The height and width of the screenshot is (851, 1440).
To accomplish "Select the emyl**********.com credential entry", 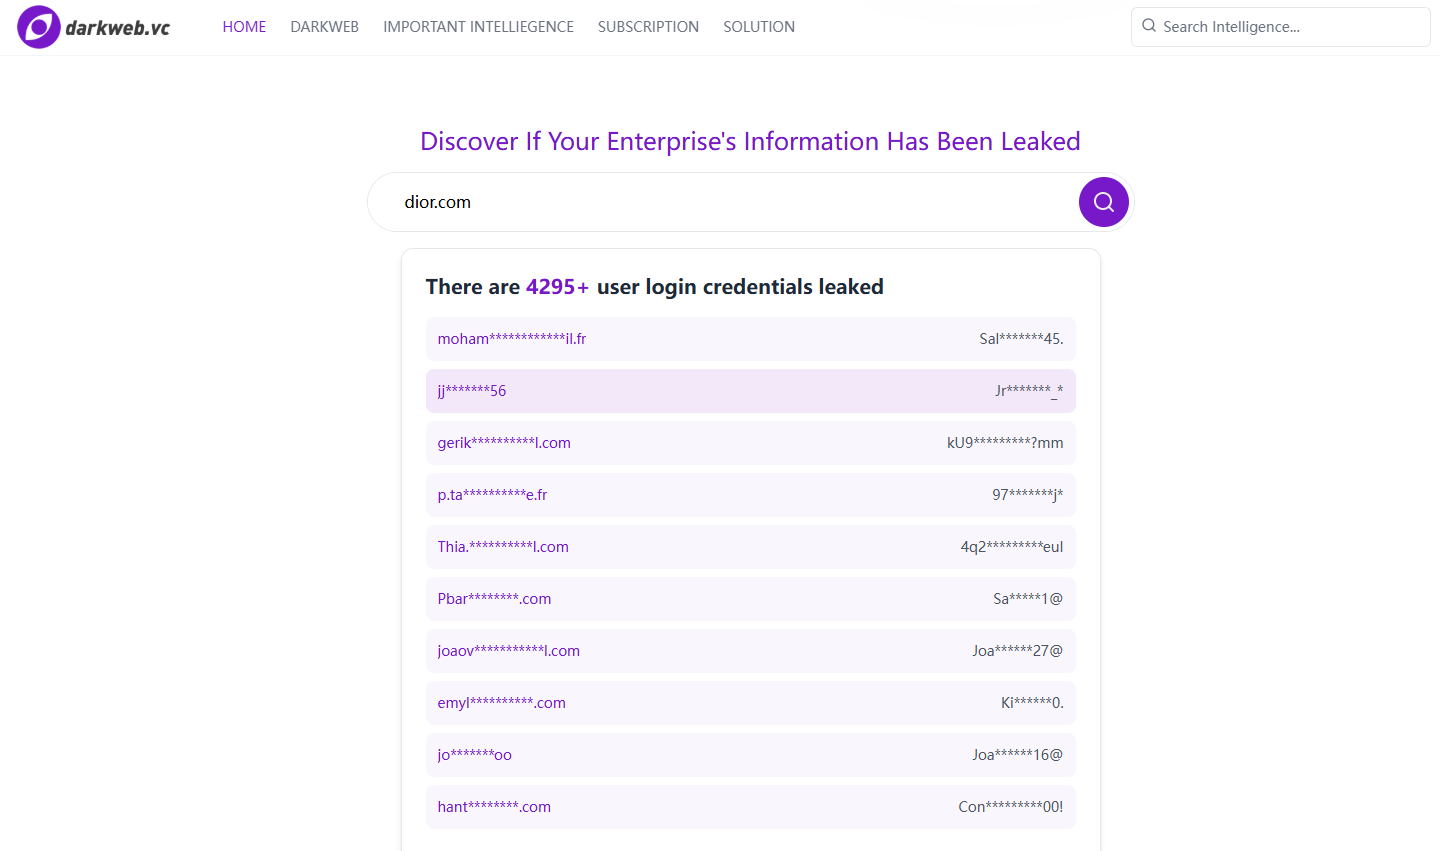I will click(x=751, y=703).
